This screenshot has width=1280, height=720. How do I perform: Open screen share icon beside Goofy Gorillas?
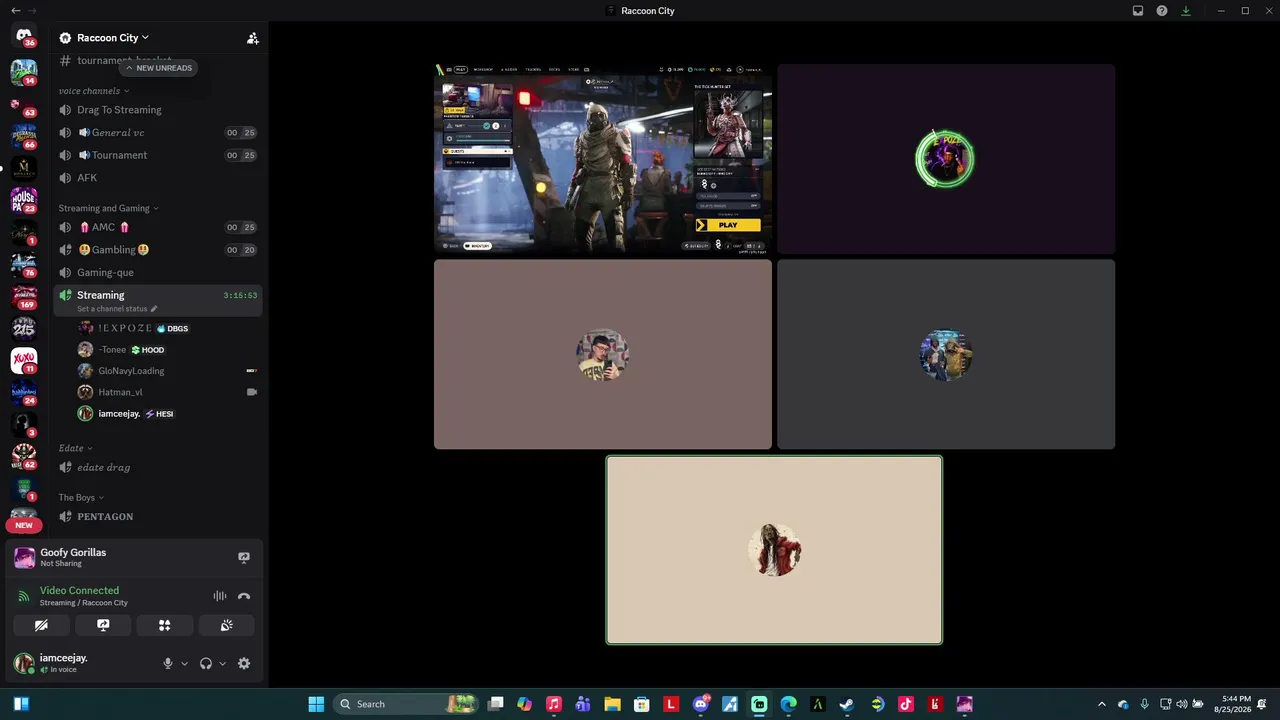(x=244, y=557)
